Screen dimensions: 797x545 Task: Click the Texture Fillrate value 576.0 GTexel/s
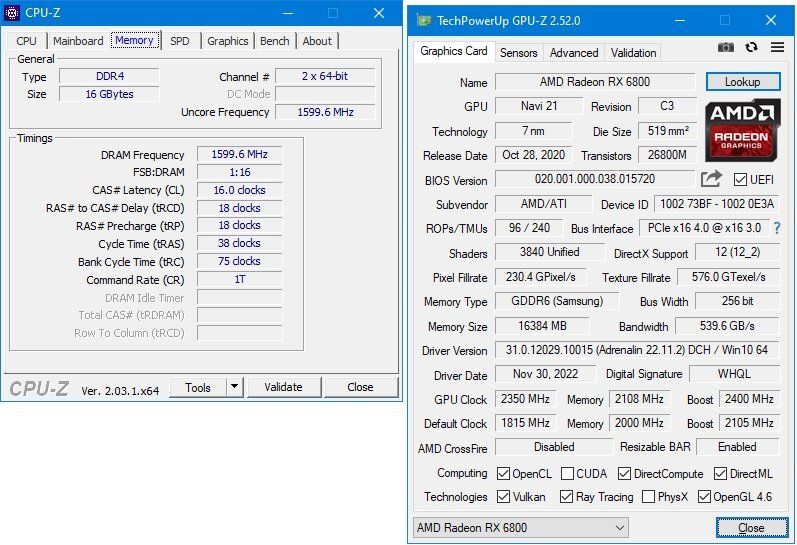point(728,277)
